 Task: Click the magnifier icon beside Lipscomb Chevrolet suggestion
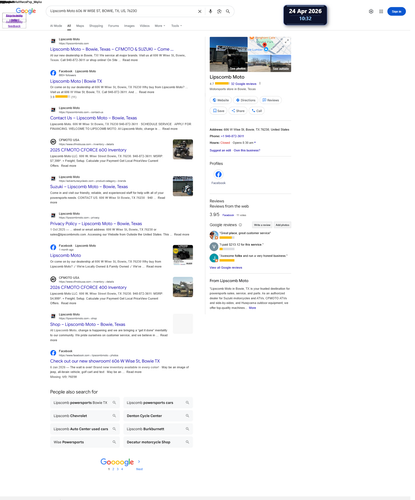(114, 416)
